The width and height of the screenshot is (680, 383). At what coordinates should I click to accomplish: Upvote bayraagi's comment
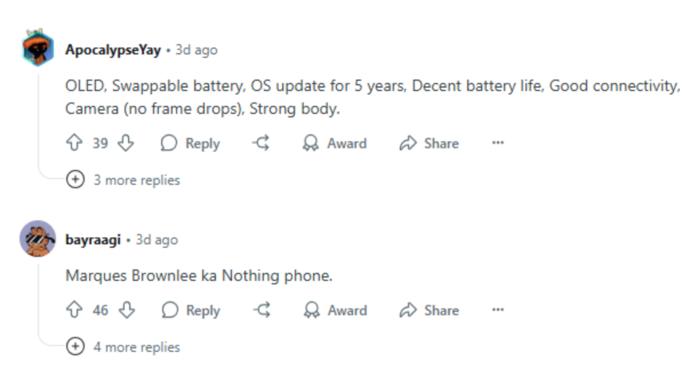(74, 310)
